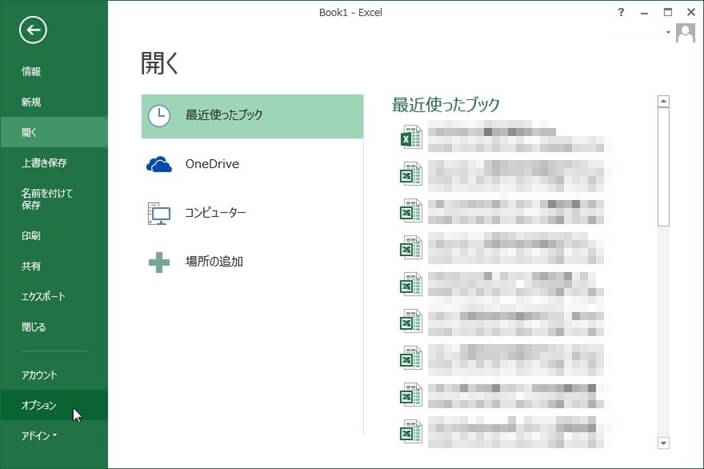Open the seventh recent workbook icon
Image resolution: width=704 pixels, height=469 pixels.
(x=411, y=358)
